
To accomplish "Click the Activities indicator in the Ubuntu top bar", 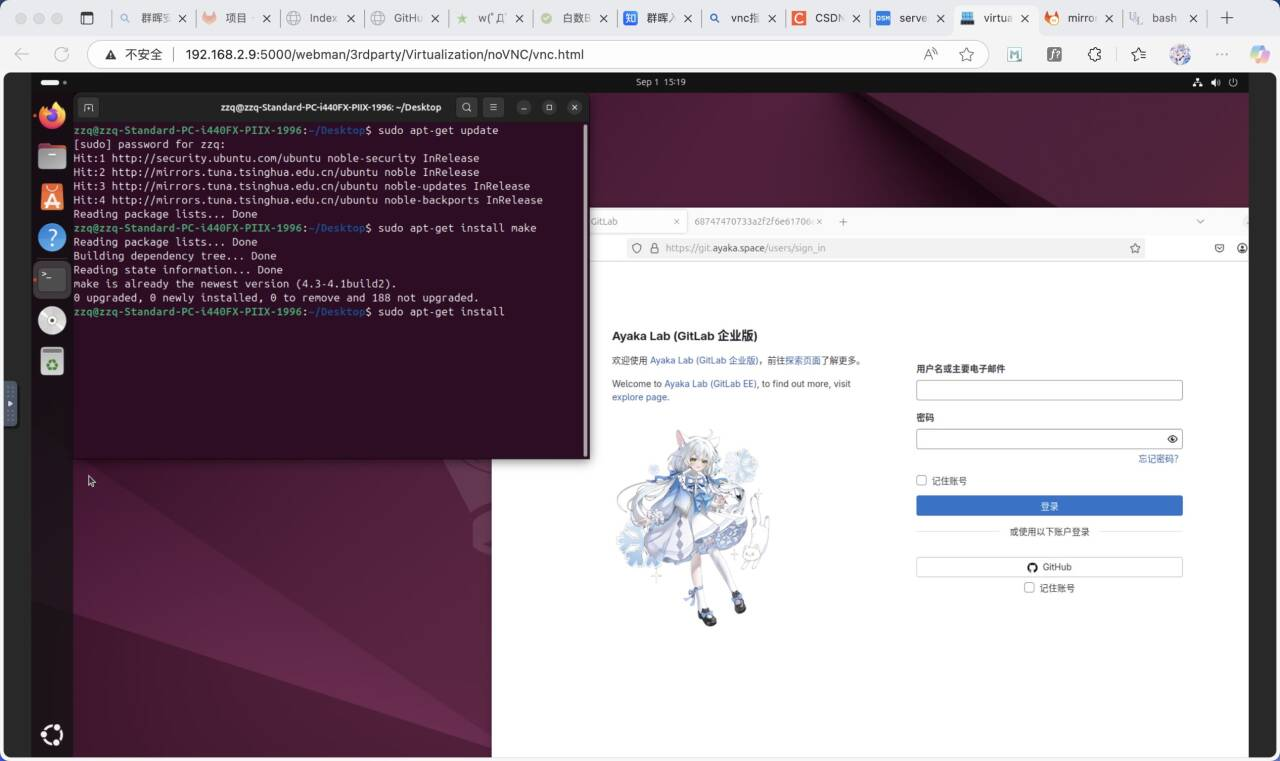I will (x=51, y=82).
